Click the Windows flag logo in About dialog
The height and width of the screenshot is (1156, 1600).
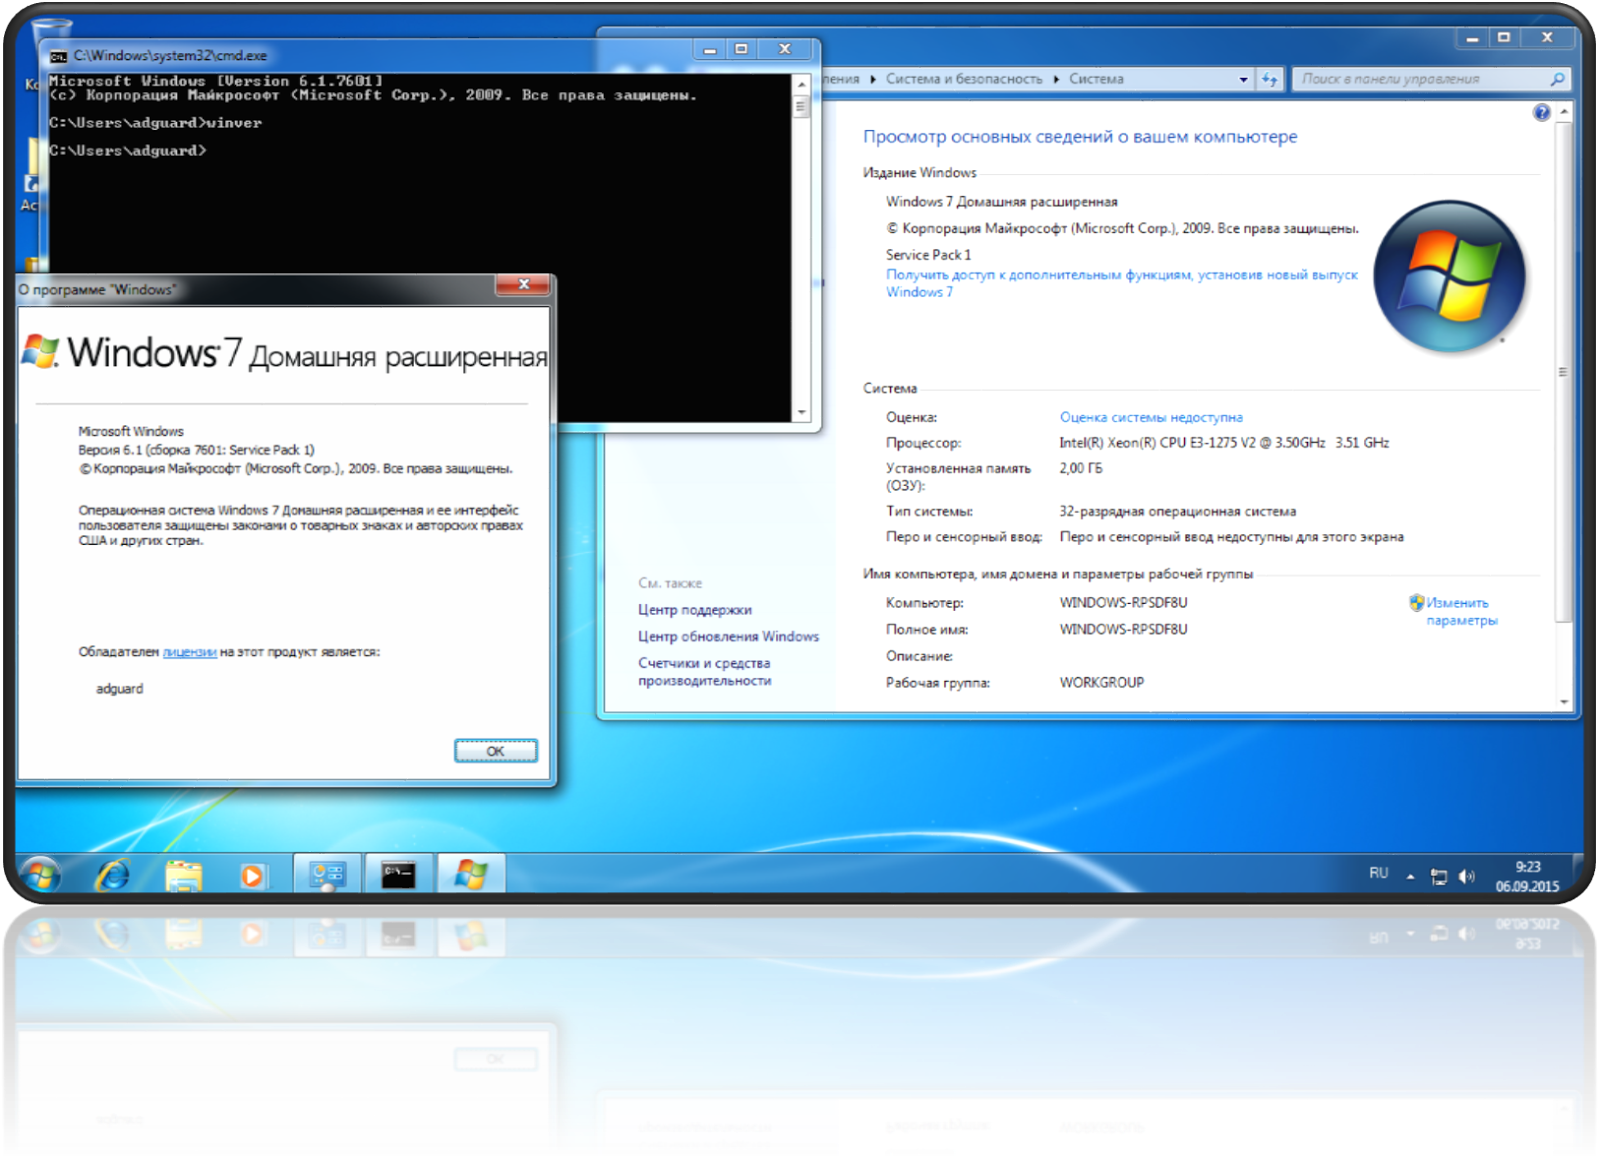point(41,351)
